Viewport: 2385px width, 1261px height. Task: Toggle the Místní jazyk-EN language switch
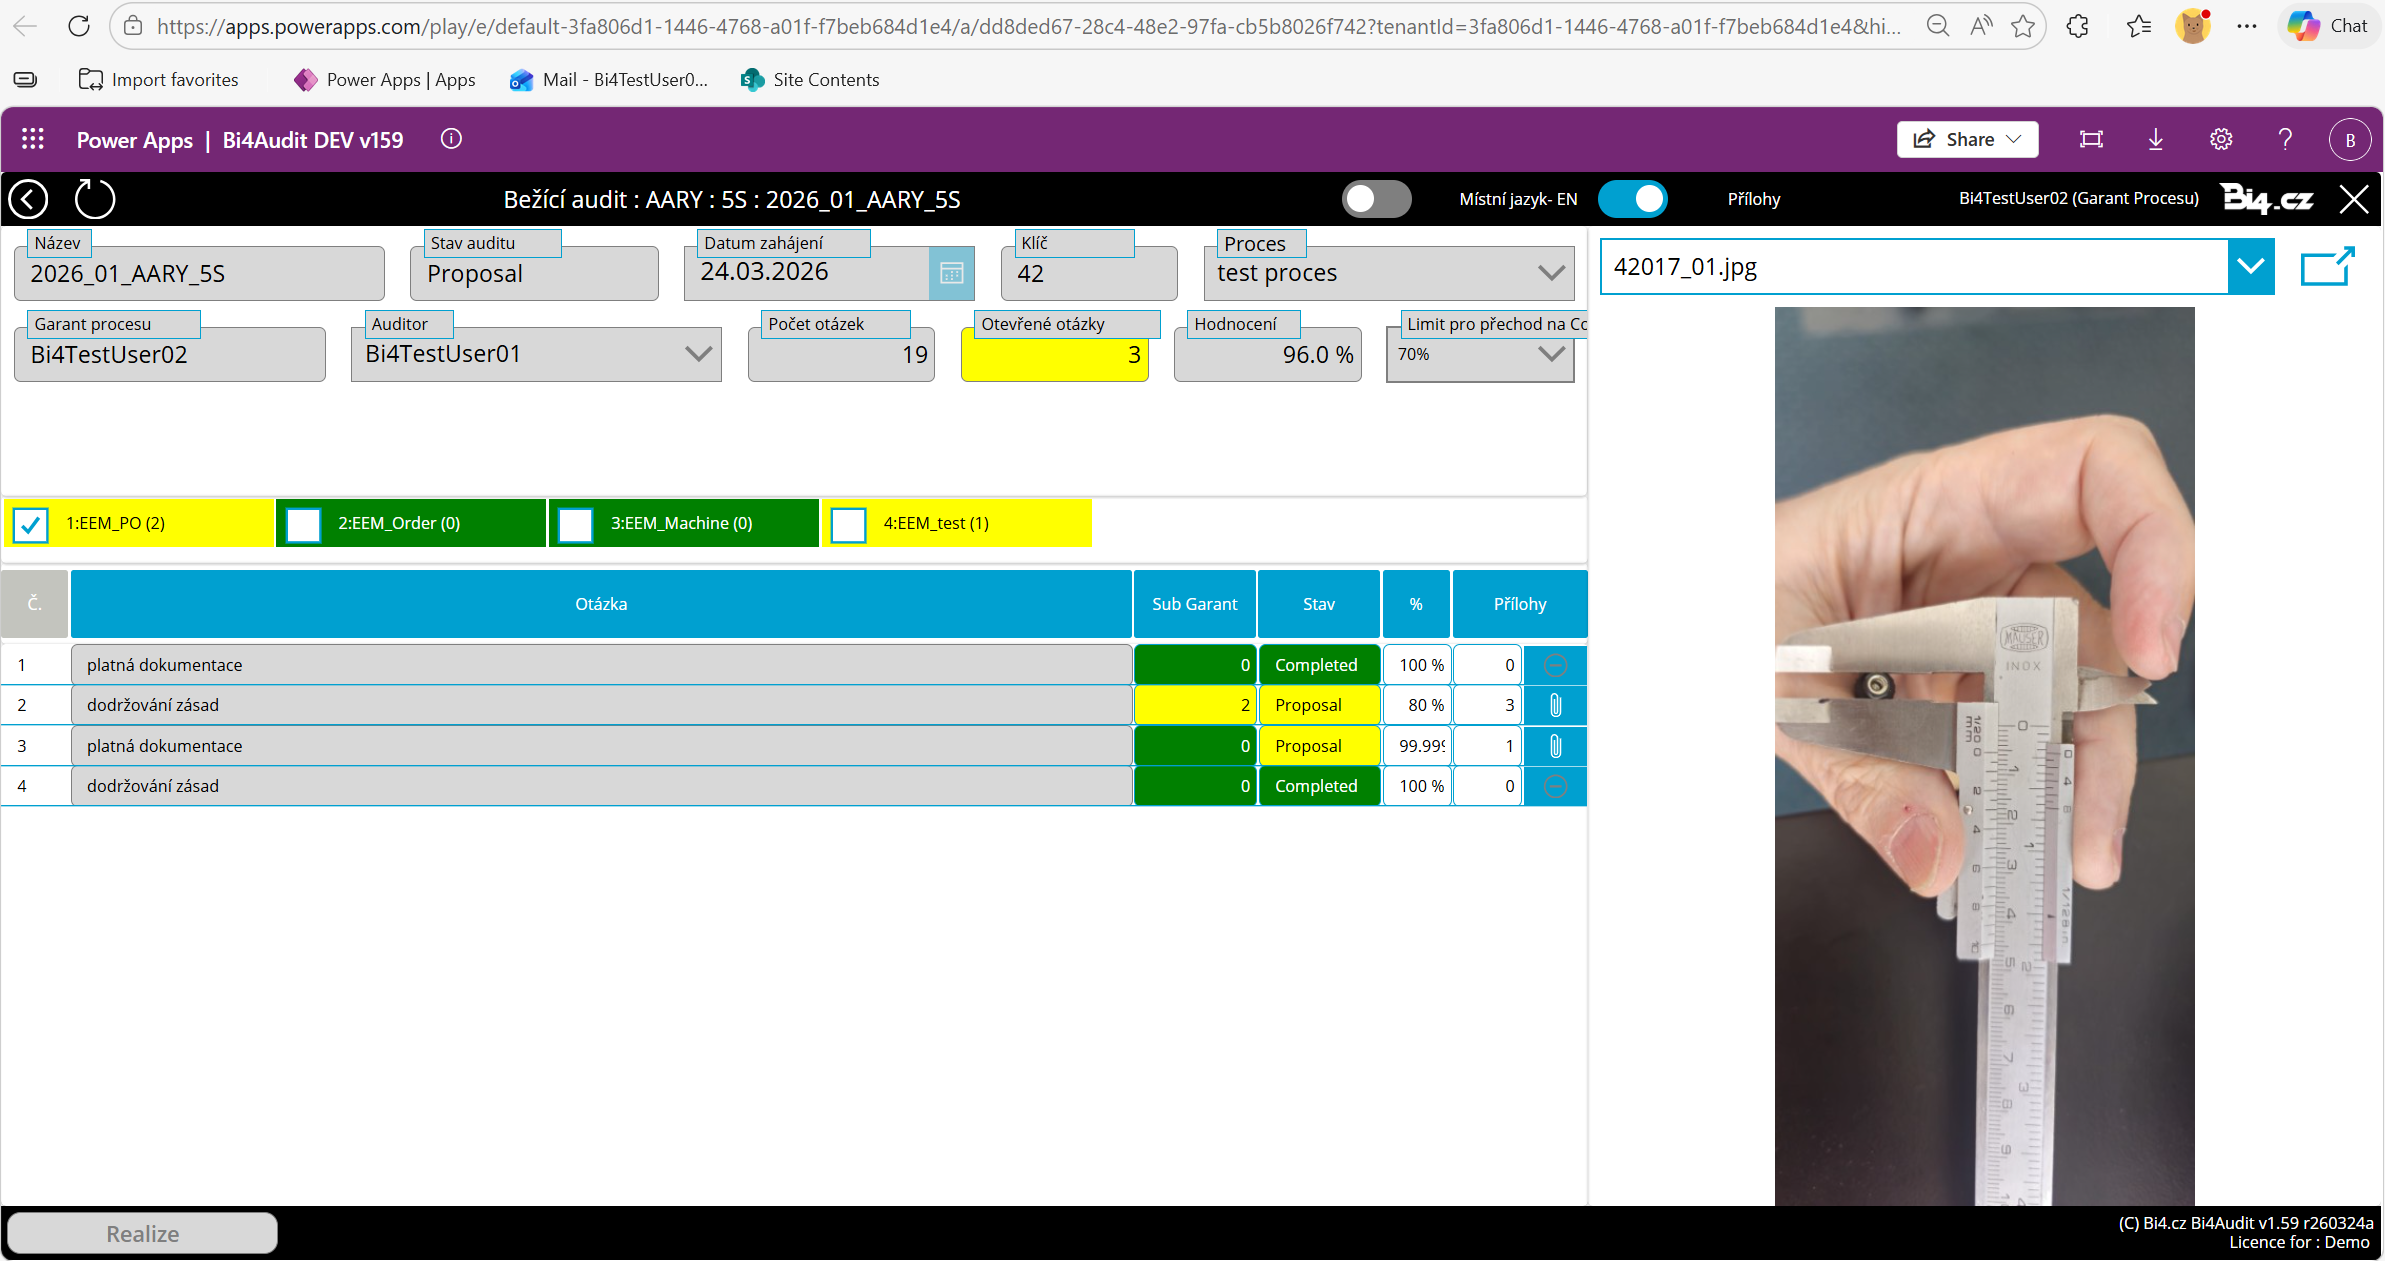[x=1376, y=199]
